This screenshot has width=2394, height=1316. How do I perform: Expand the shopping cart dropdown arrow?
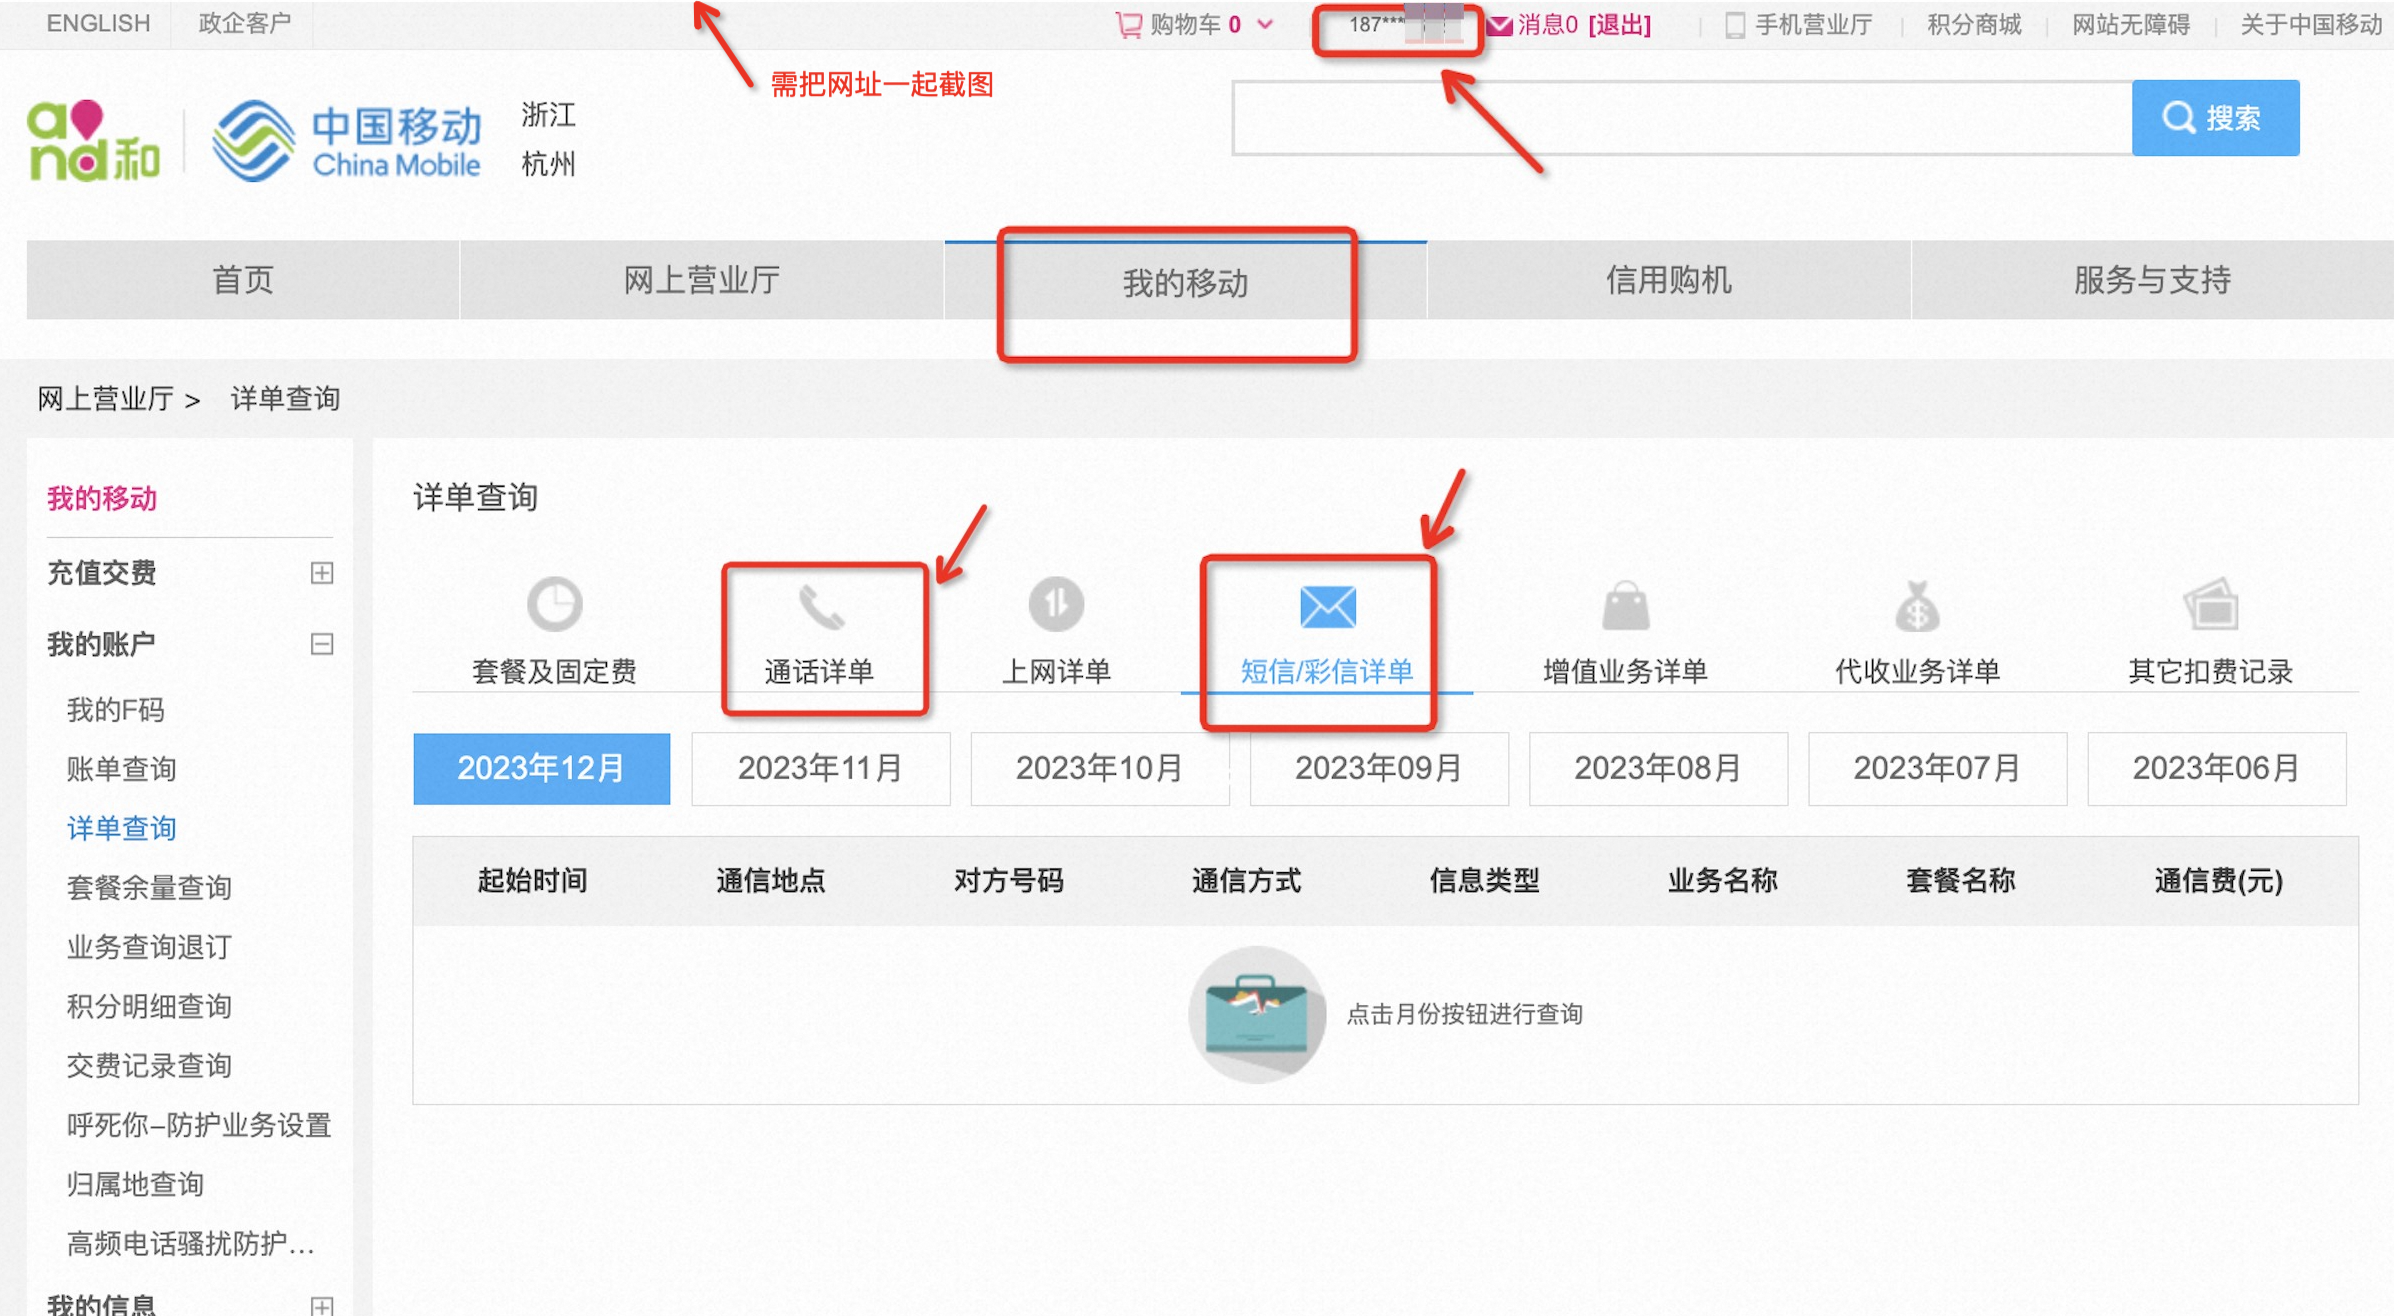(x=1265, y=24)
